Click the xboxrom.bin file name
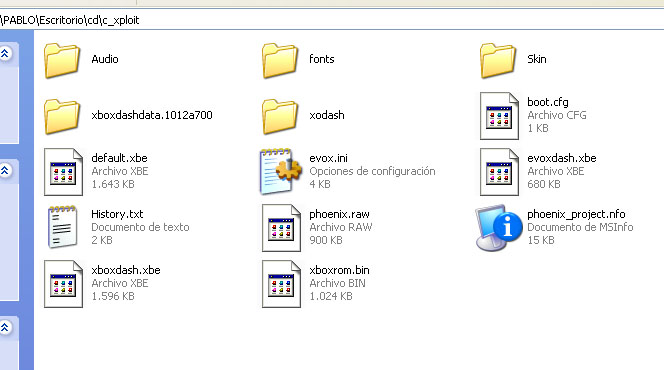Image resolution: width=664 pixels, height=370 pixels. click(x=339, y=270)
